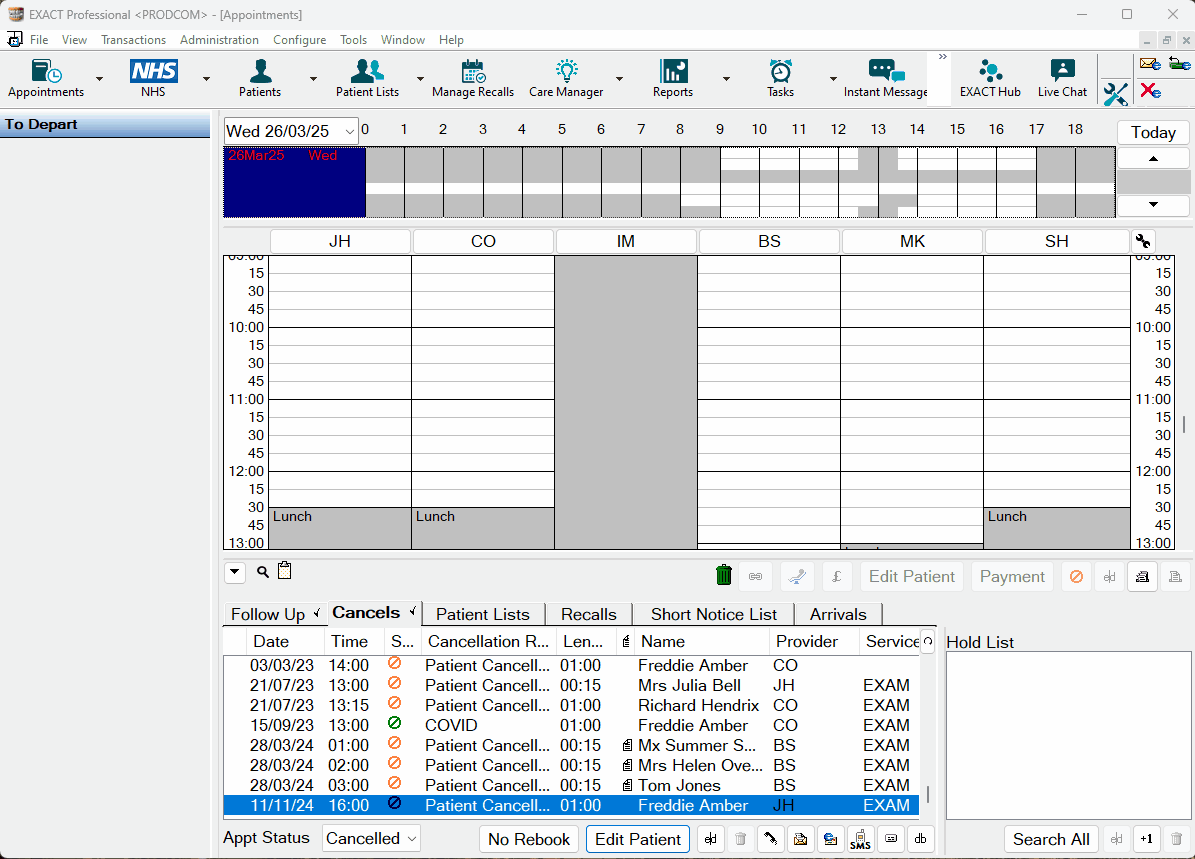Expand the Care Manager dropdown arrow
Image resolution: width=1195 pixels, height=859 pixels.
point(619,79)
